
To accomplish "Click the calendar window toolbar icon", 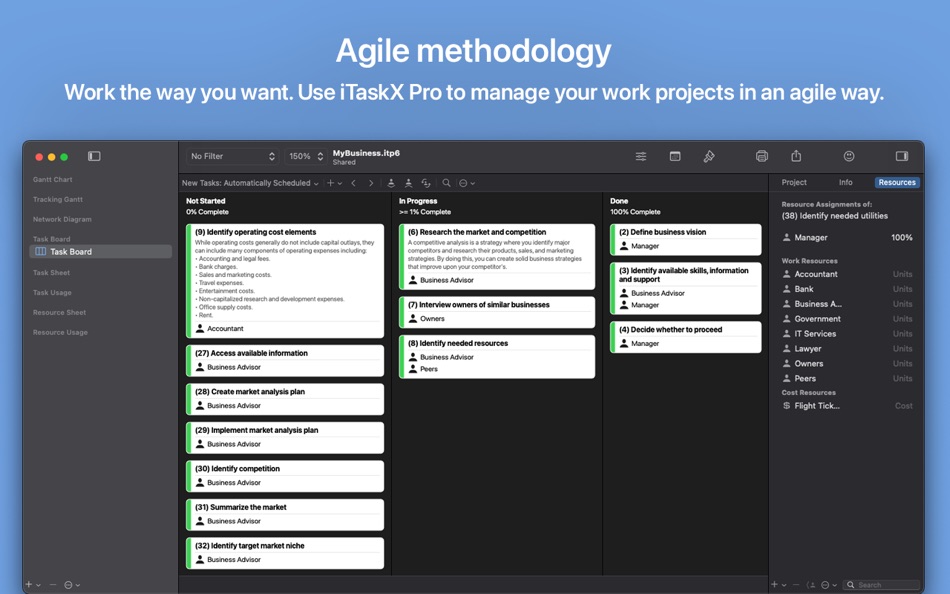I will (675, 156).
